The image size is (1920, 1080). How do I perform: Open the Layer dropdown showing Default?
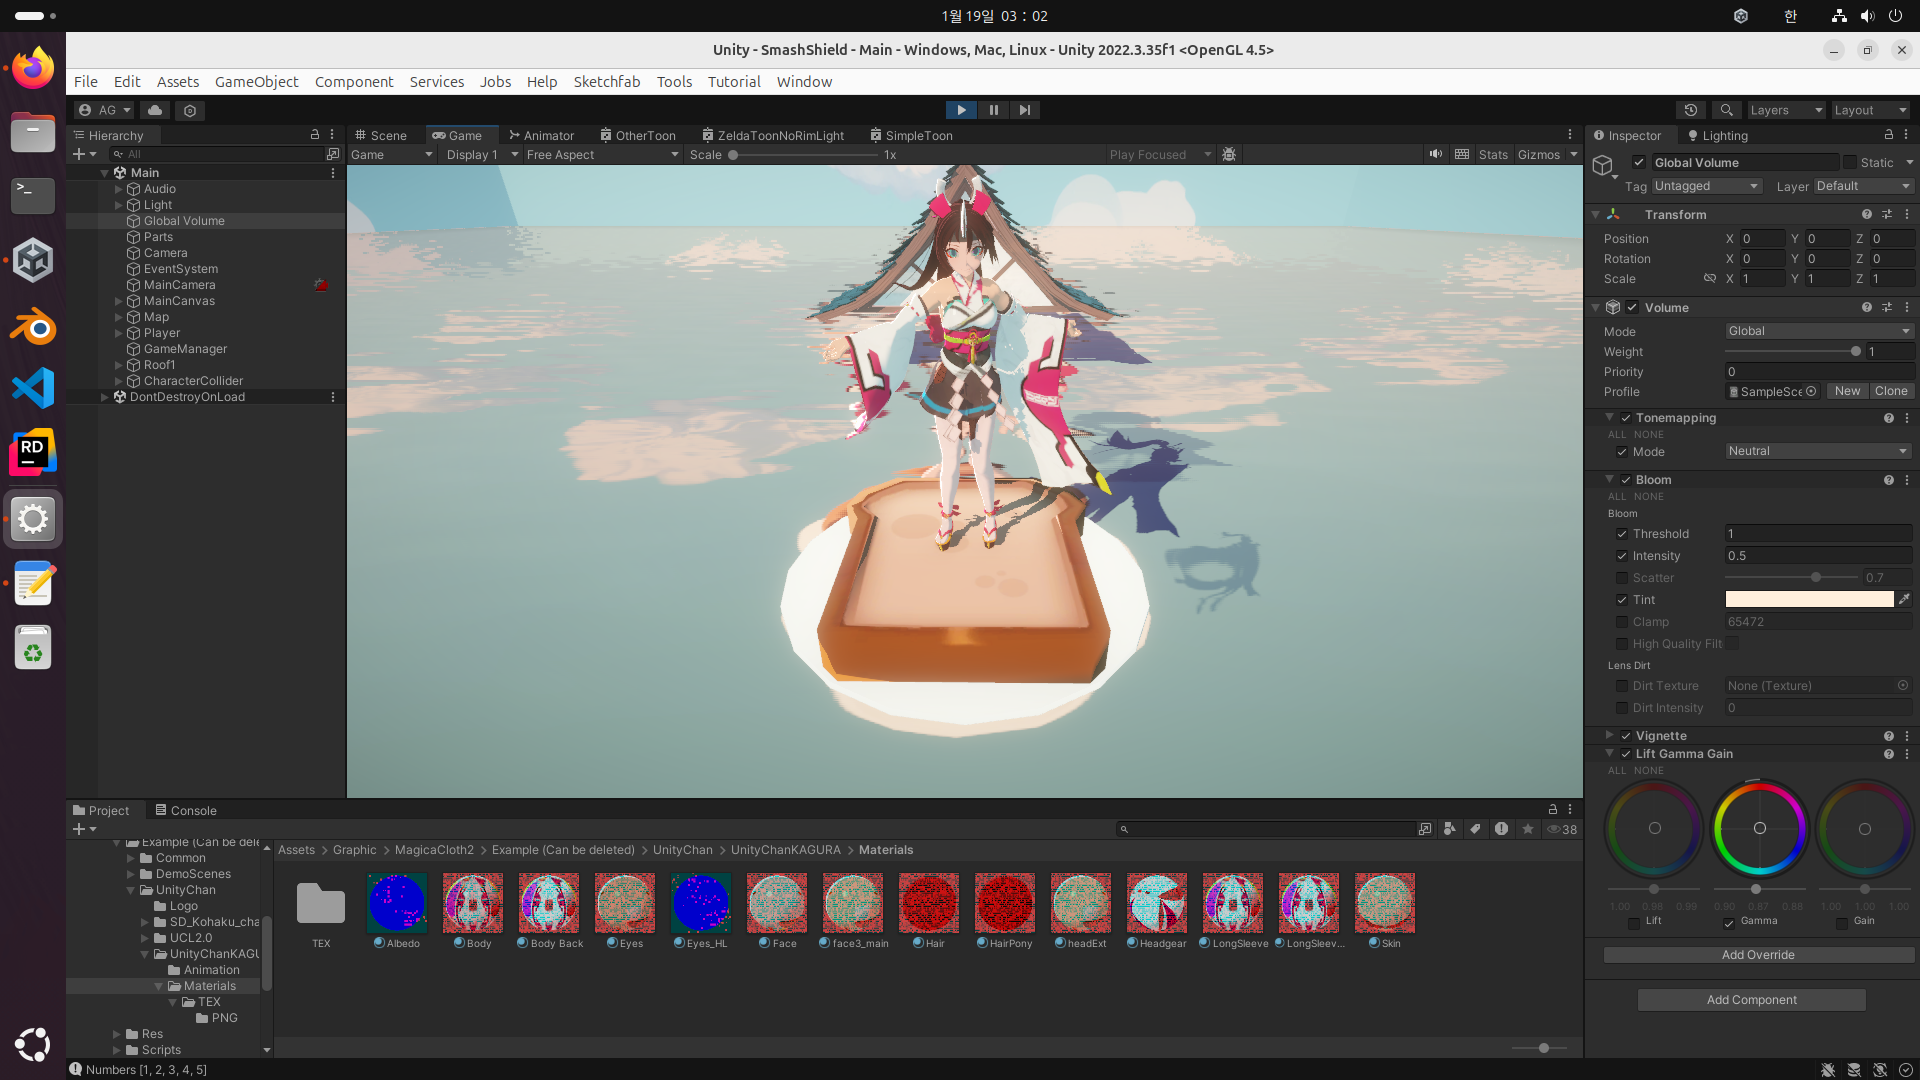coord(1863,186)
